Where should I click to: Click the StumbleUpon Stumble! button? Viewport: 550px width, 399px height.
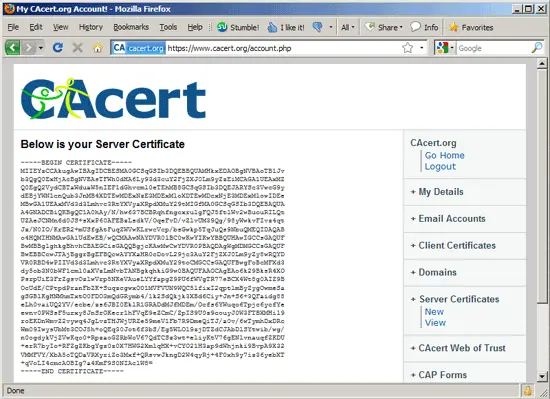click(238, 27)
